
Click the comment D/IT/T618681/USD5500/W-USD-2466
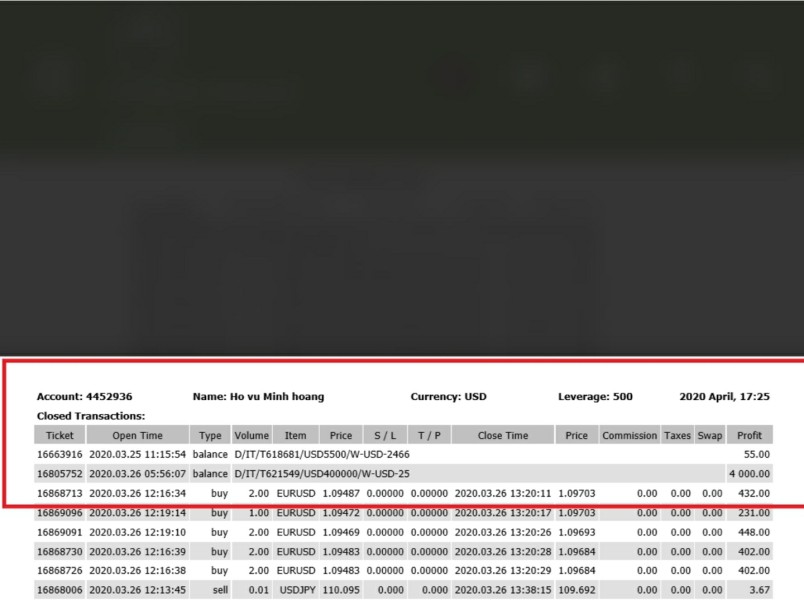(x=322, y=454)
